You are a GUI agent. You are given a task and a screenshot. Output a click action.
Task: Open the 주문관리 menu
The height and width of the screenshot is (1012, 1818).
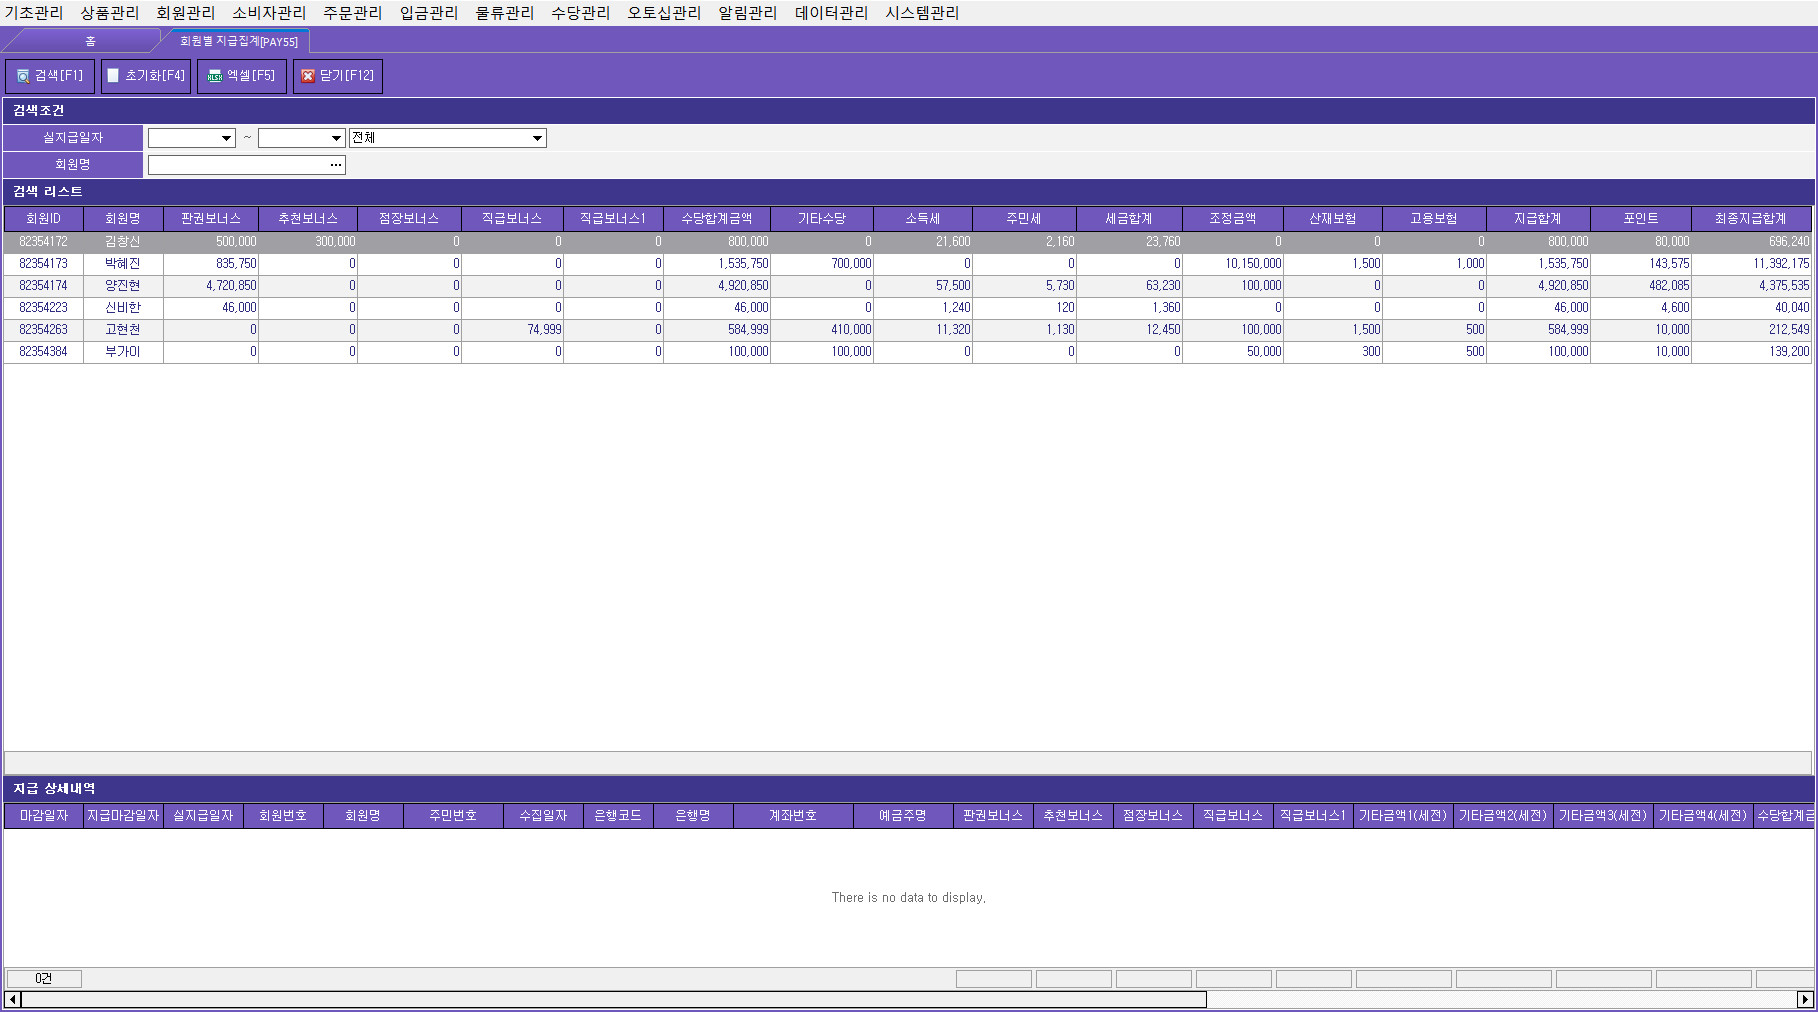click(x=353, y=13)
